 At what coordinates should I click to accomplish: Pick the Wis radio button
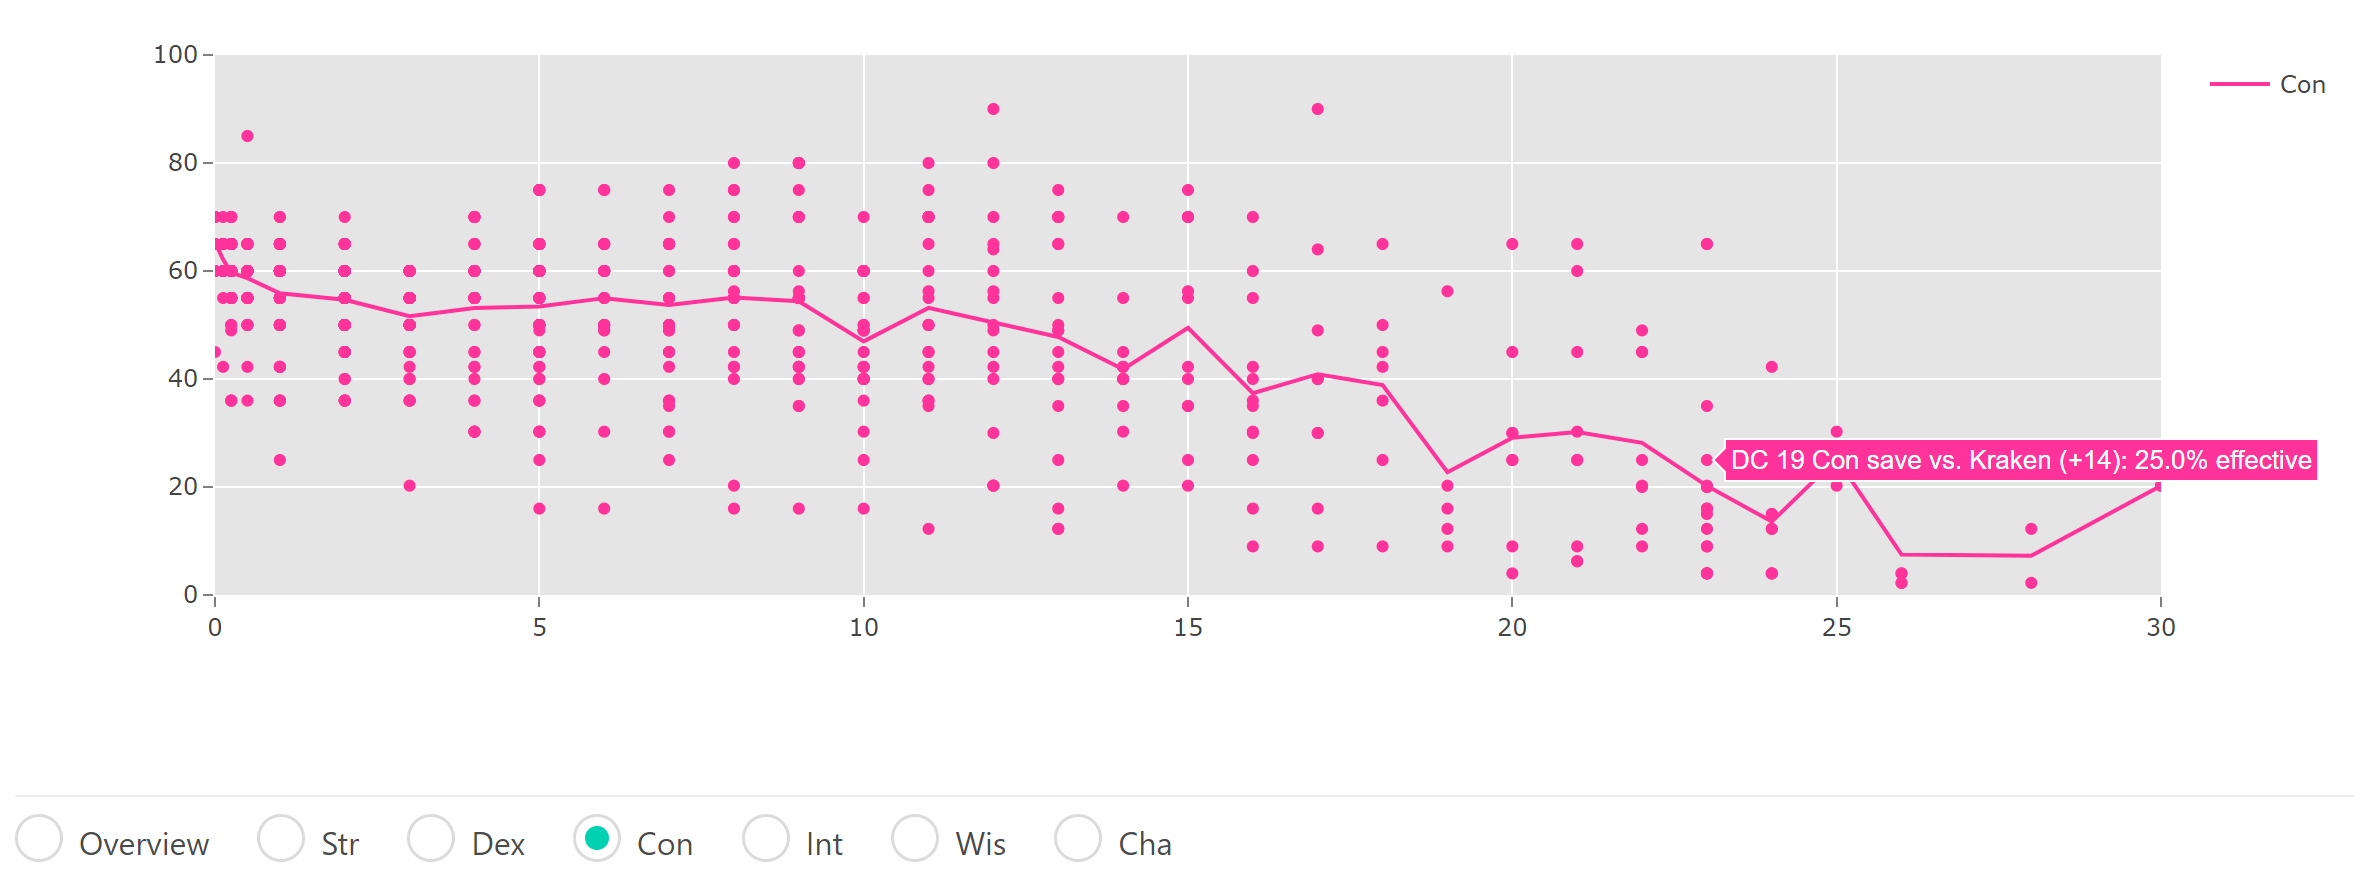point(915,838)
